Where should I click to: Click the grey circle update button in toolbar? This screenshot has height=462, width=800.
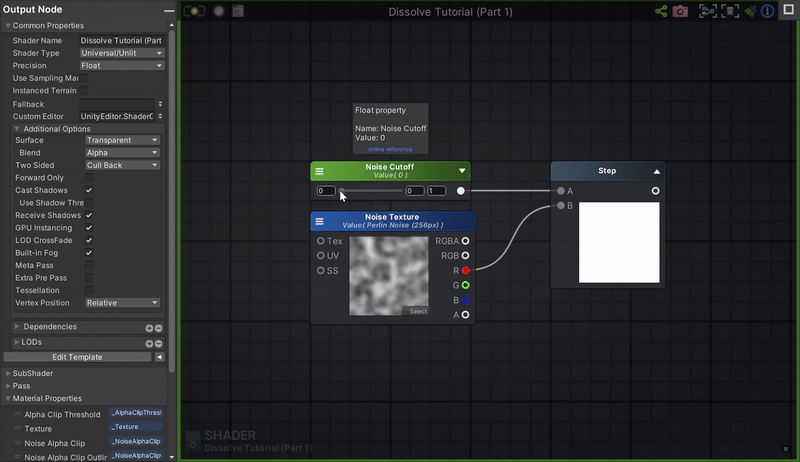[219, 11]
